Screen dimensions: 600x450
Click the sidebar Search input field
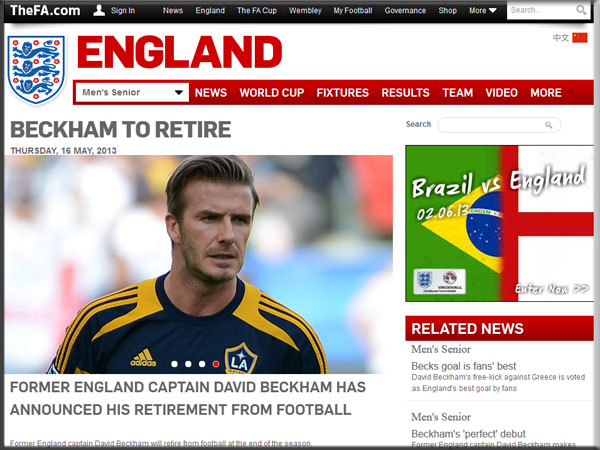click(499, 125)
